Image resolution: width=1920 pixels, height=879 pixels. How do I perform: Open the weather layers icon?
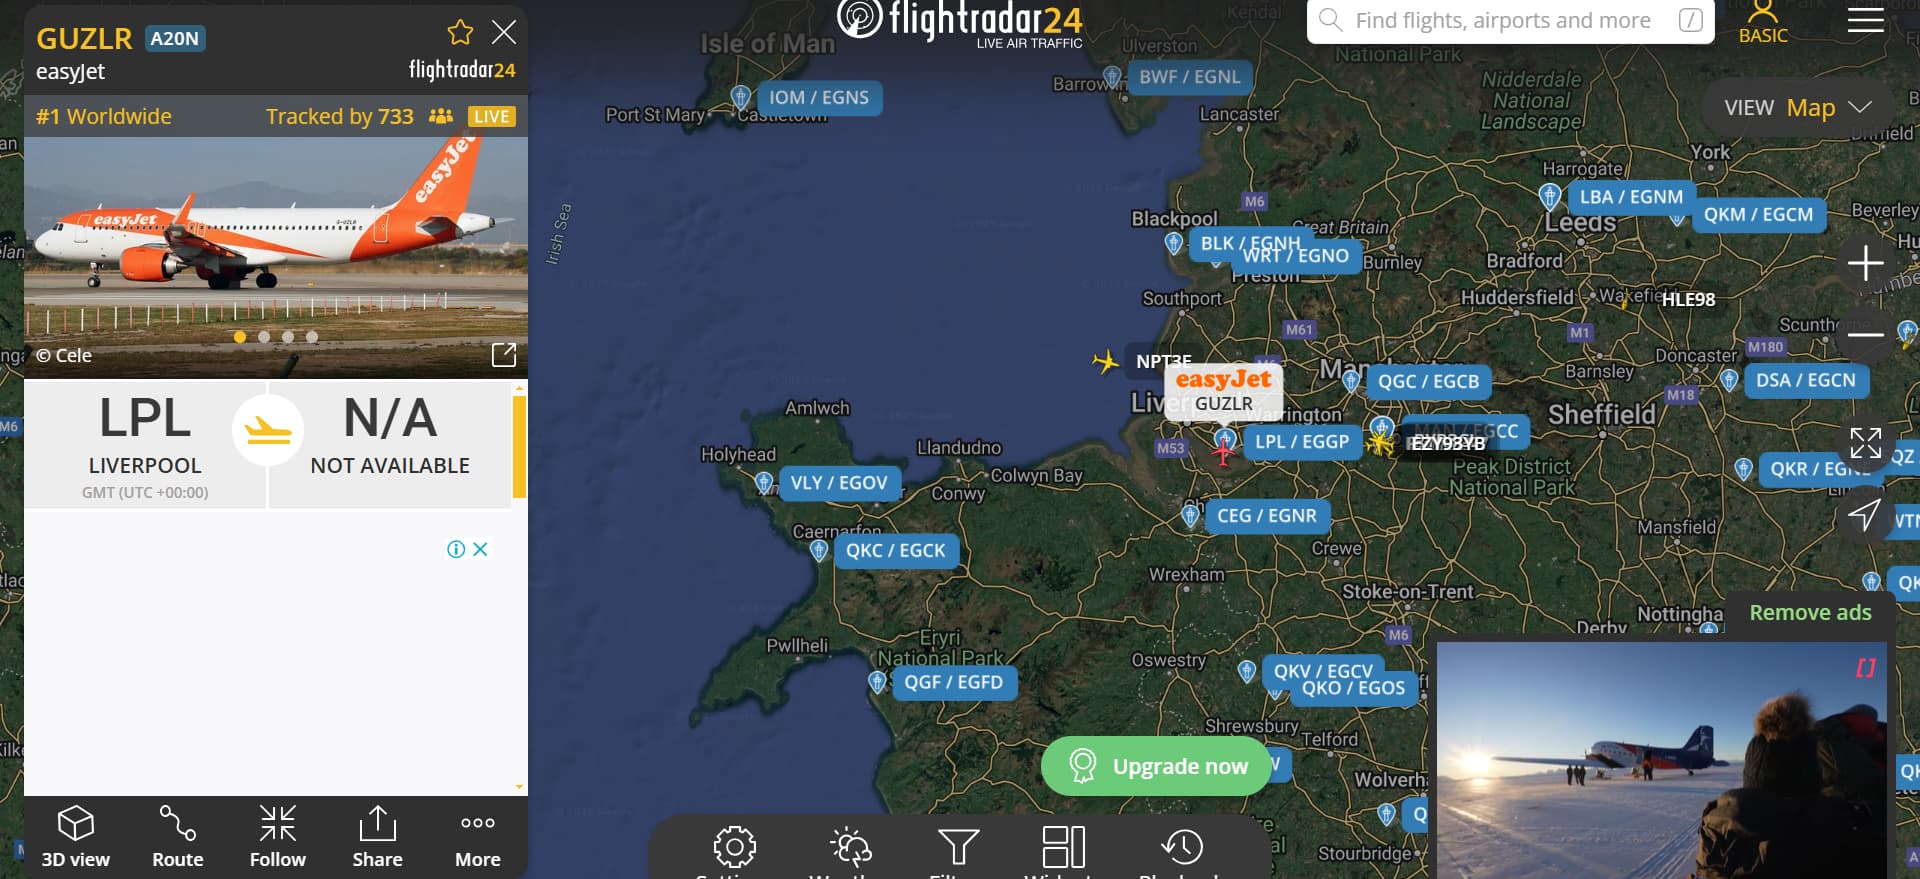point(851,847)
